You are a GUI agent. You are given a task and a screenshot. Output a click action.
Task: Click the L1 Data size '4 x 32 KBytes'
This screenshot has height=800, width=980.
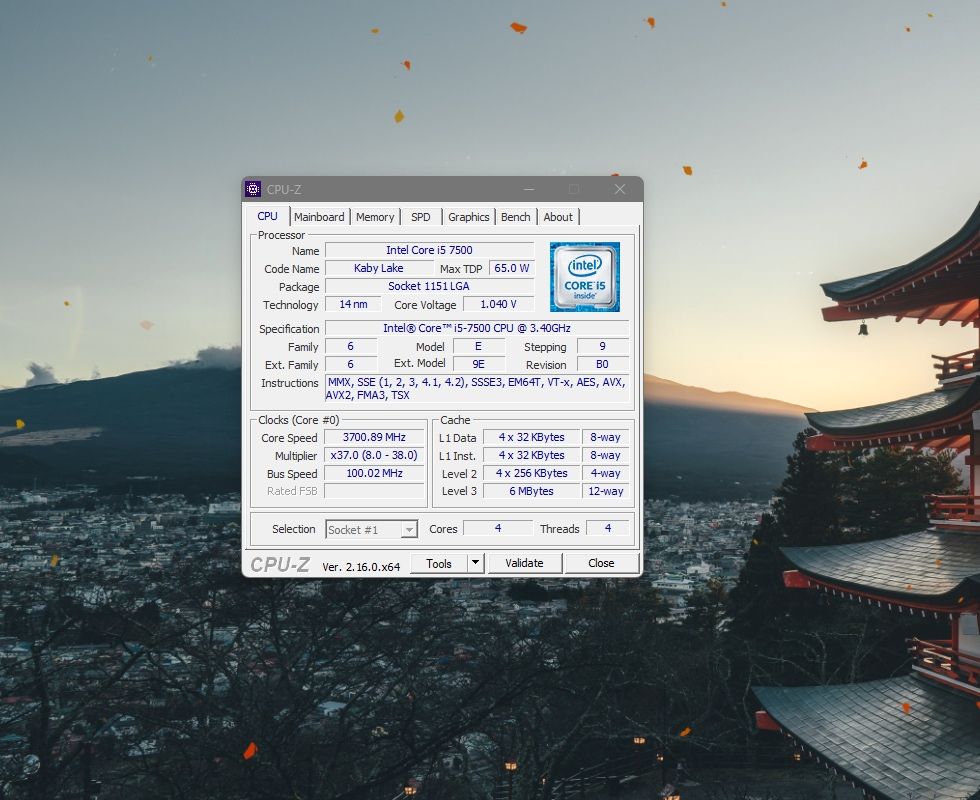coord(532,438)
